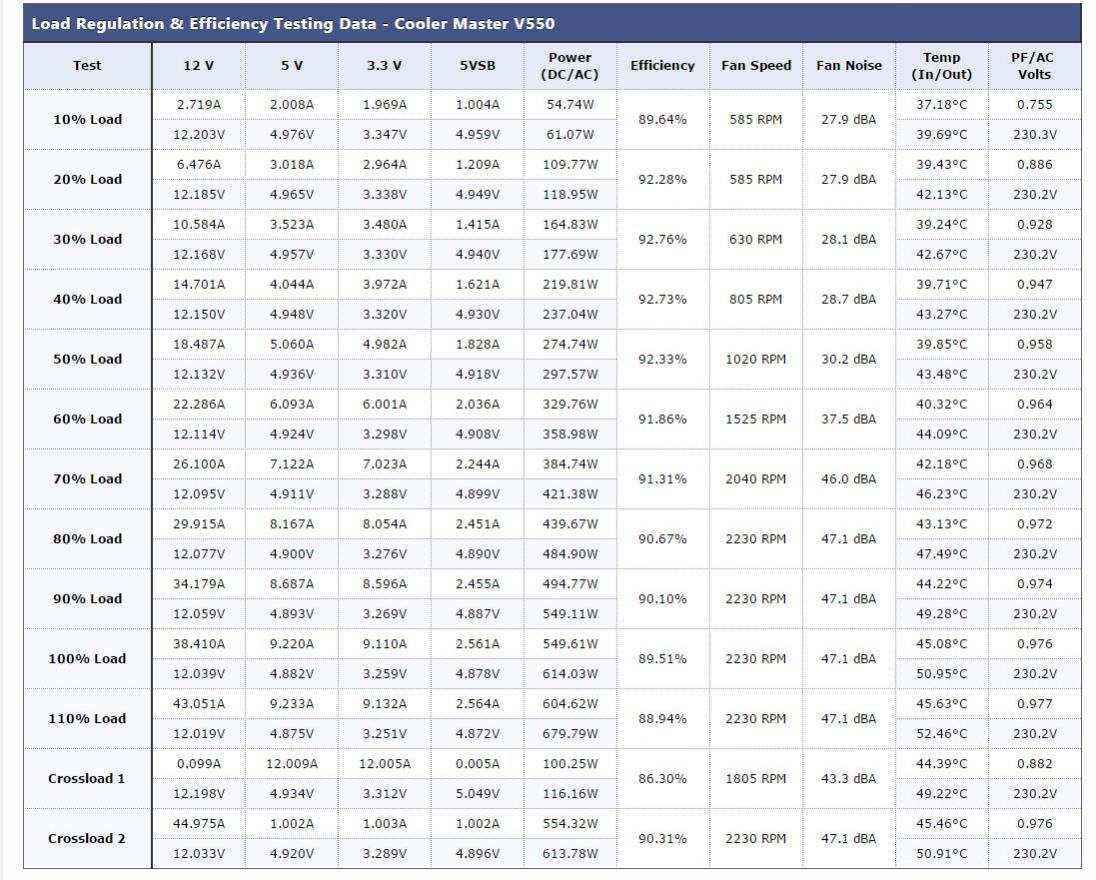Click the 46.0 dBA noise value

[849, 479]
